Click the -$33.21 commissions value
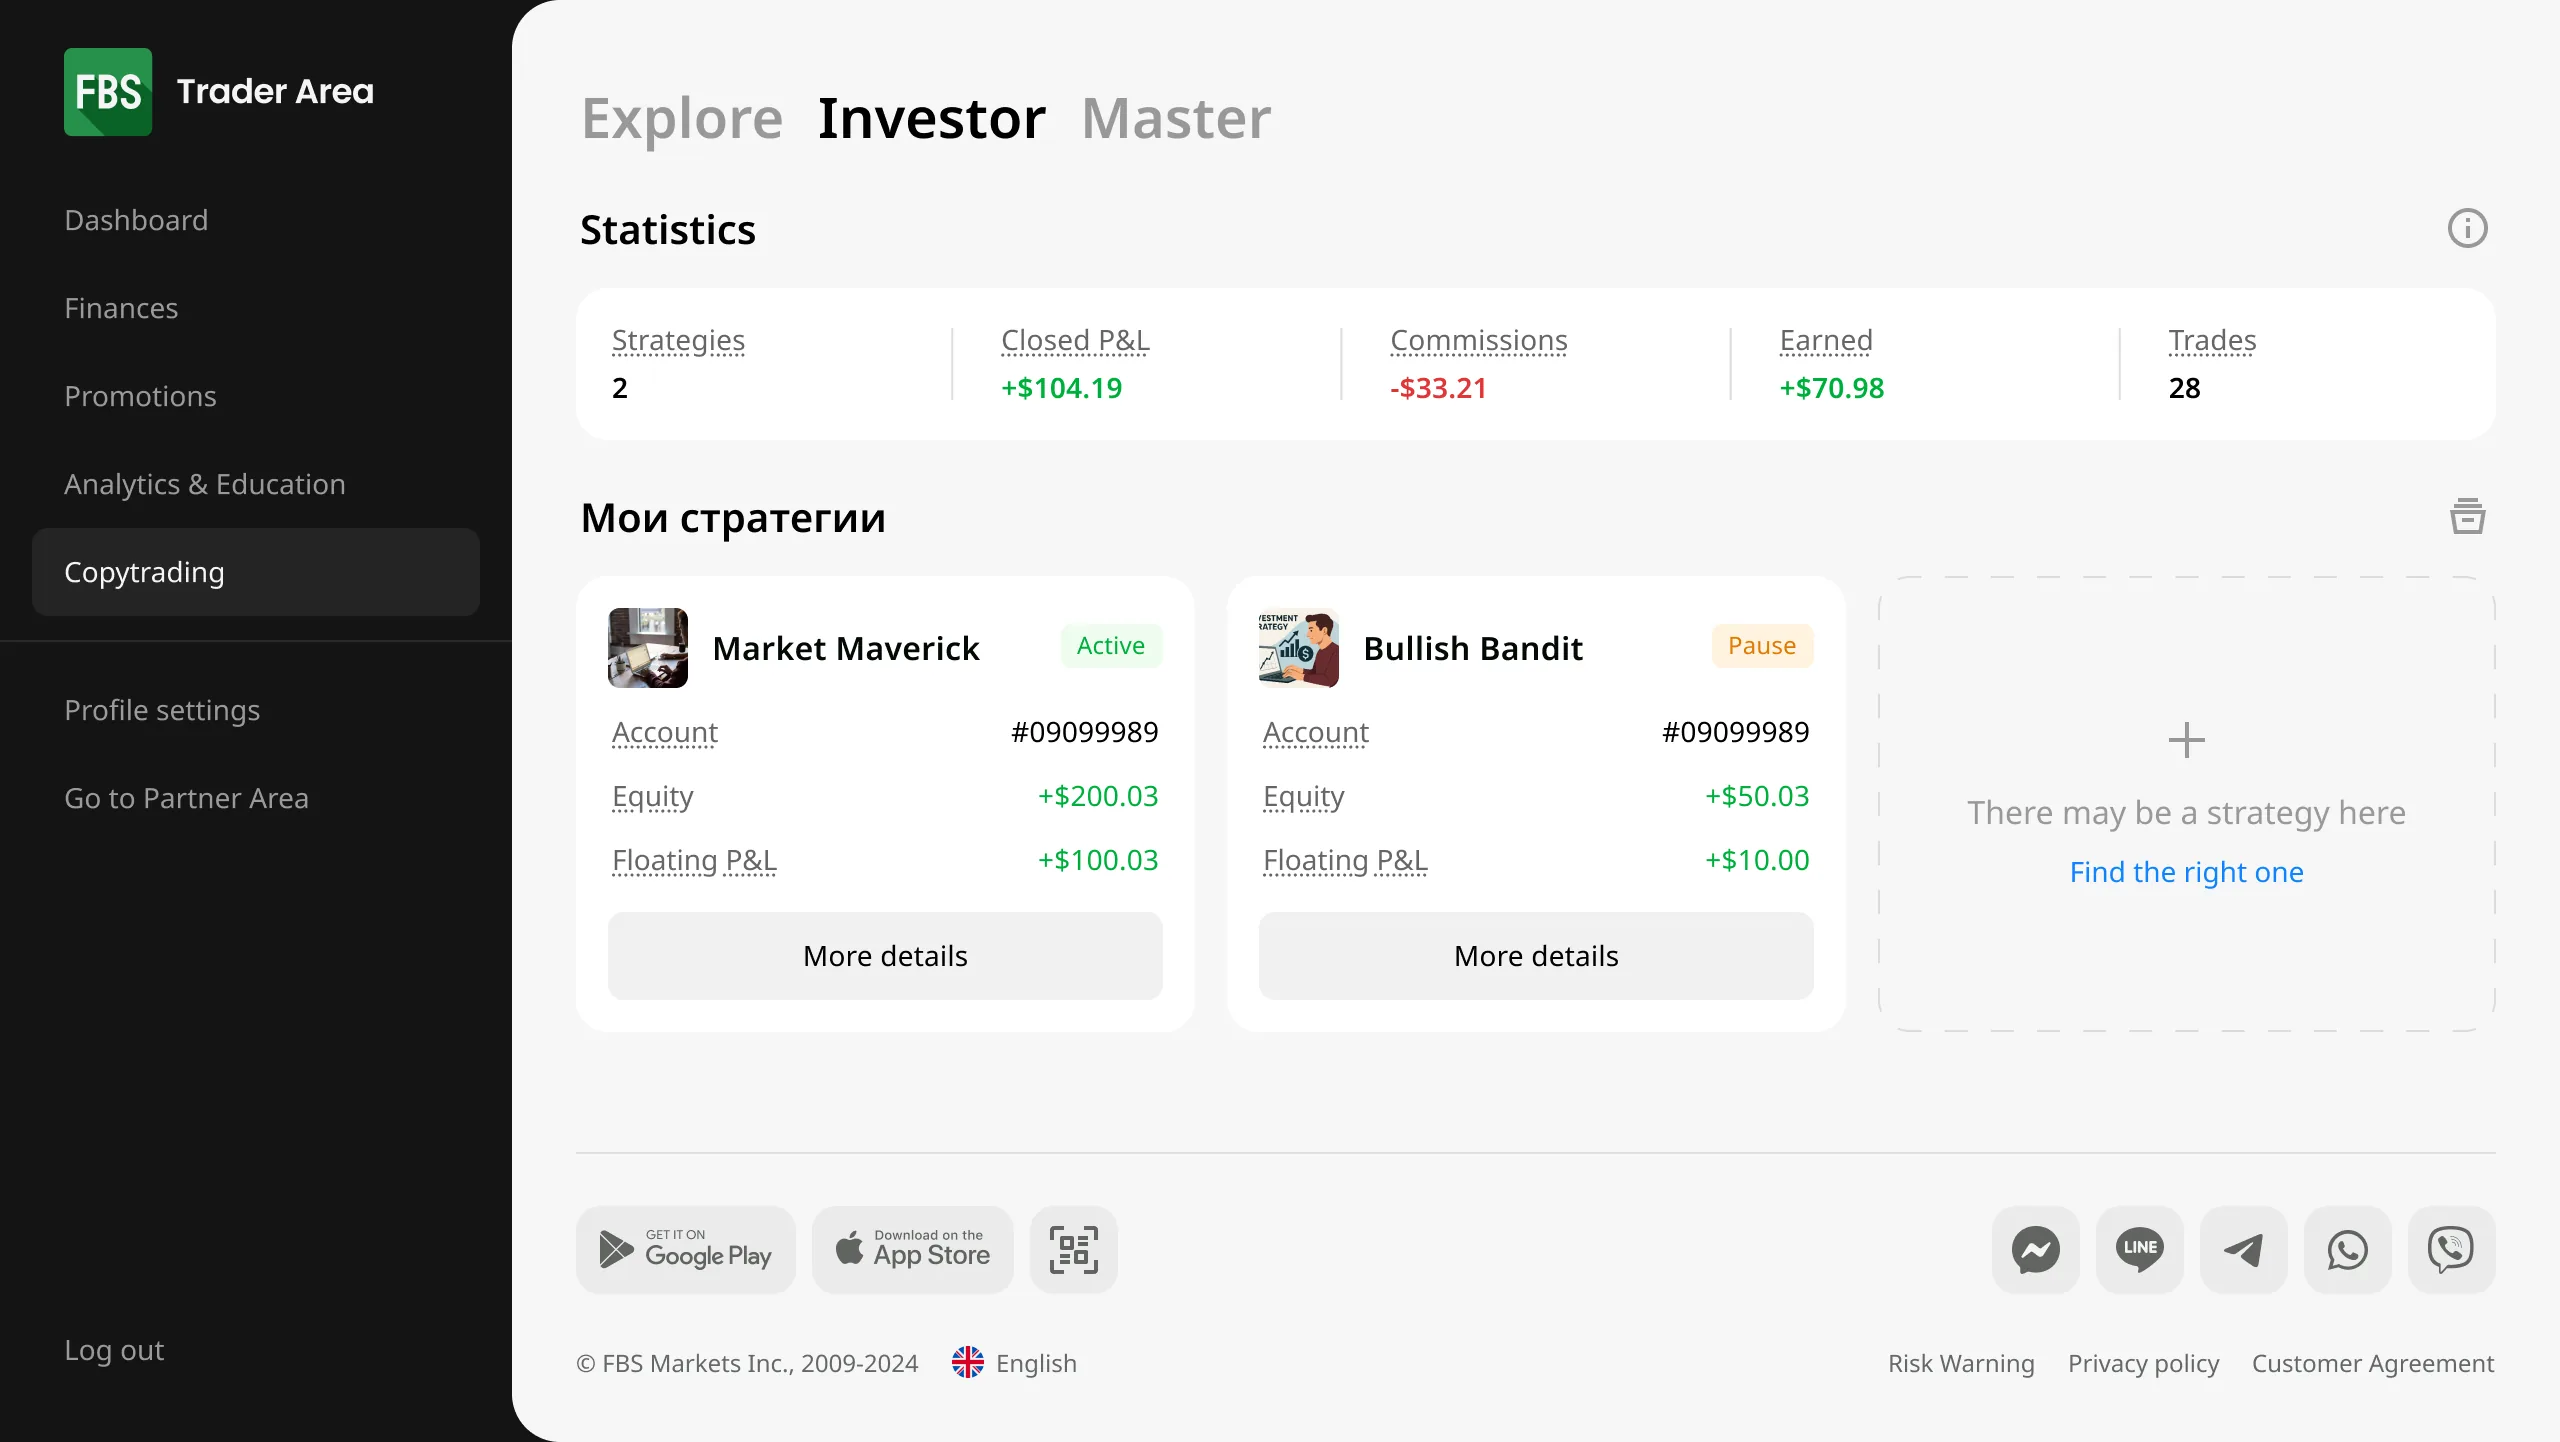Screen dimensions: 2560x1442 [x=1438, y=388]
